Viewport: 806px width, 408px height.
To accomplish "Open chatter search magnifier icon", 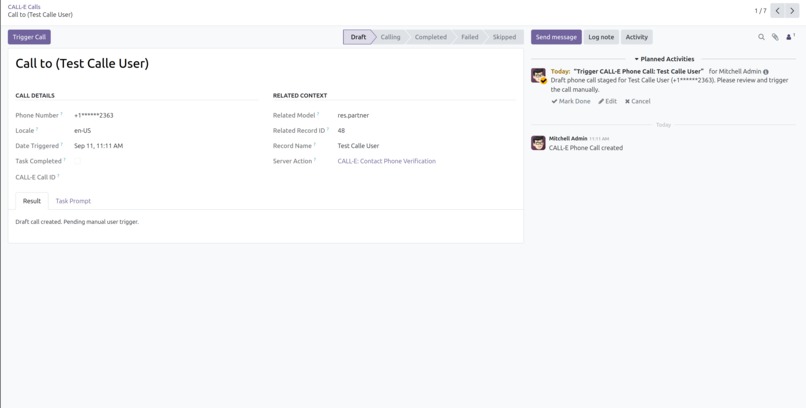I will [761, 37].
